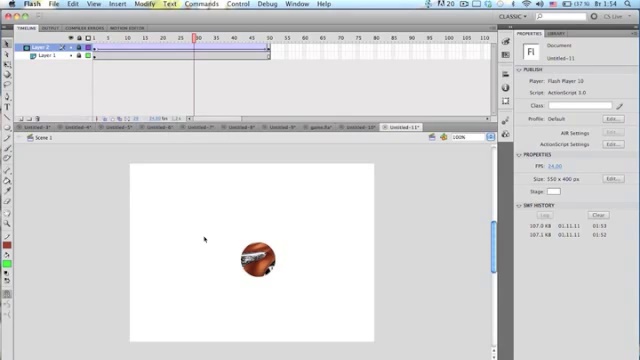This screenshot has width=640, height=360.
Task: Select the Pencil tool
Action: (7, 138)
